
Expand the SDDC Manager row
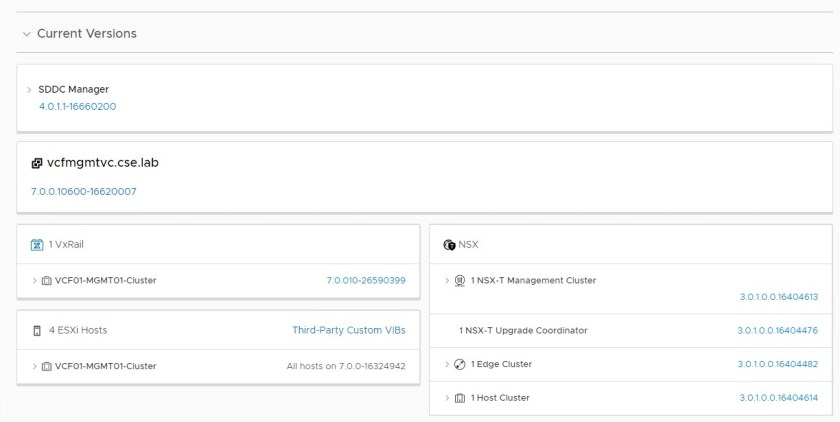tap(30, 89)
